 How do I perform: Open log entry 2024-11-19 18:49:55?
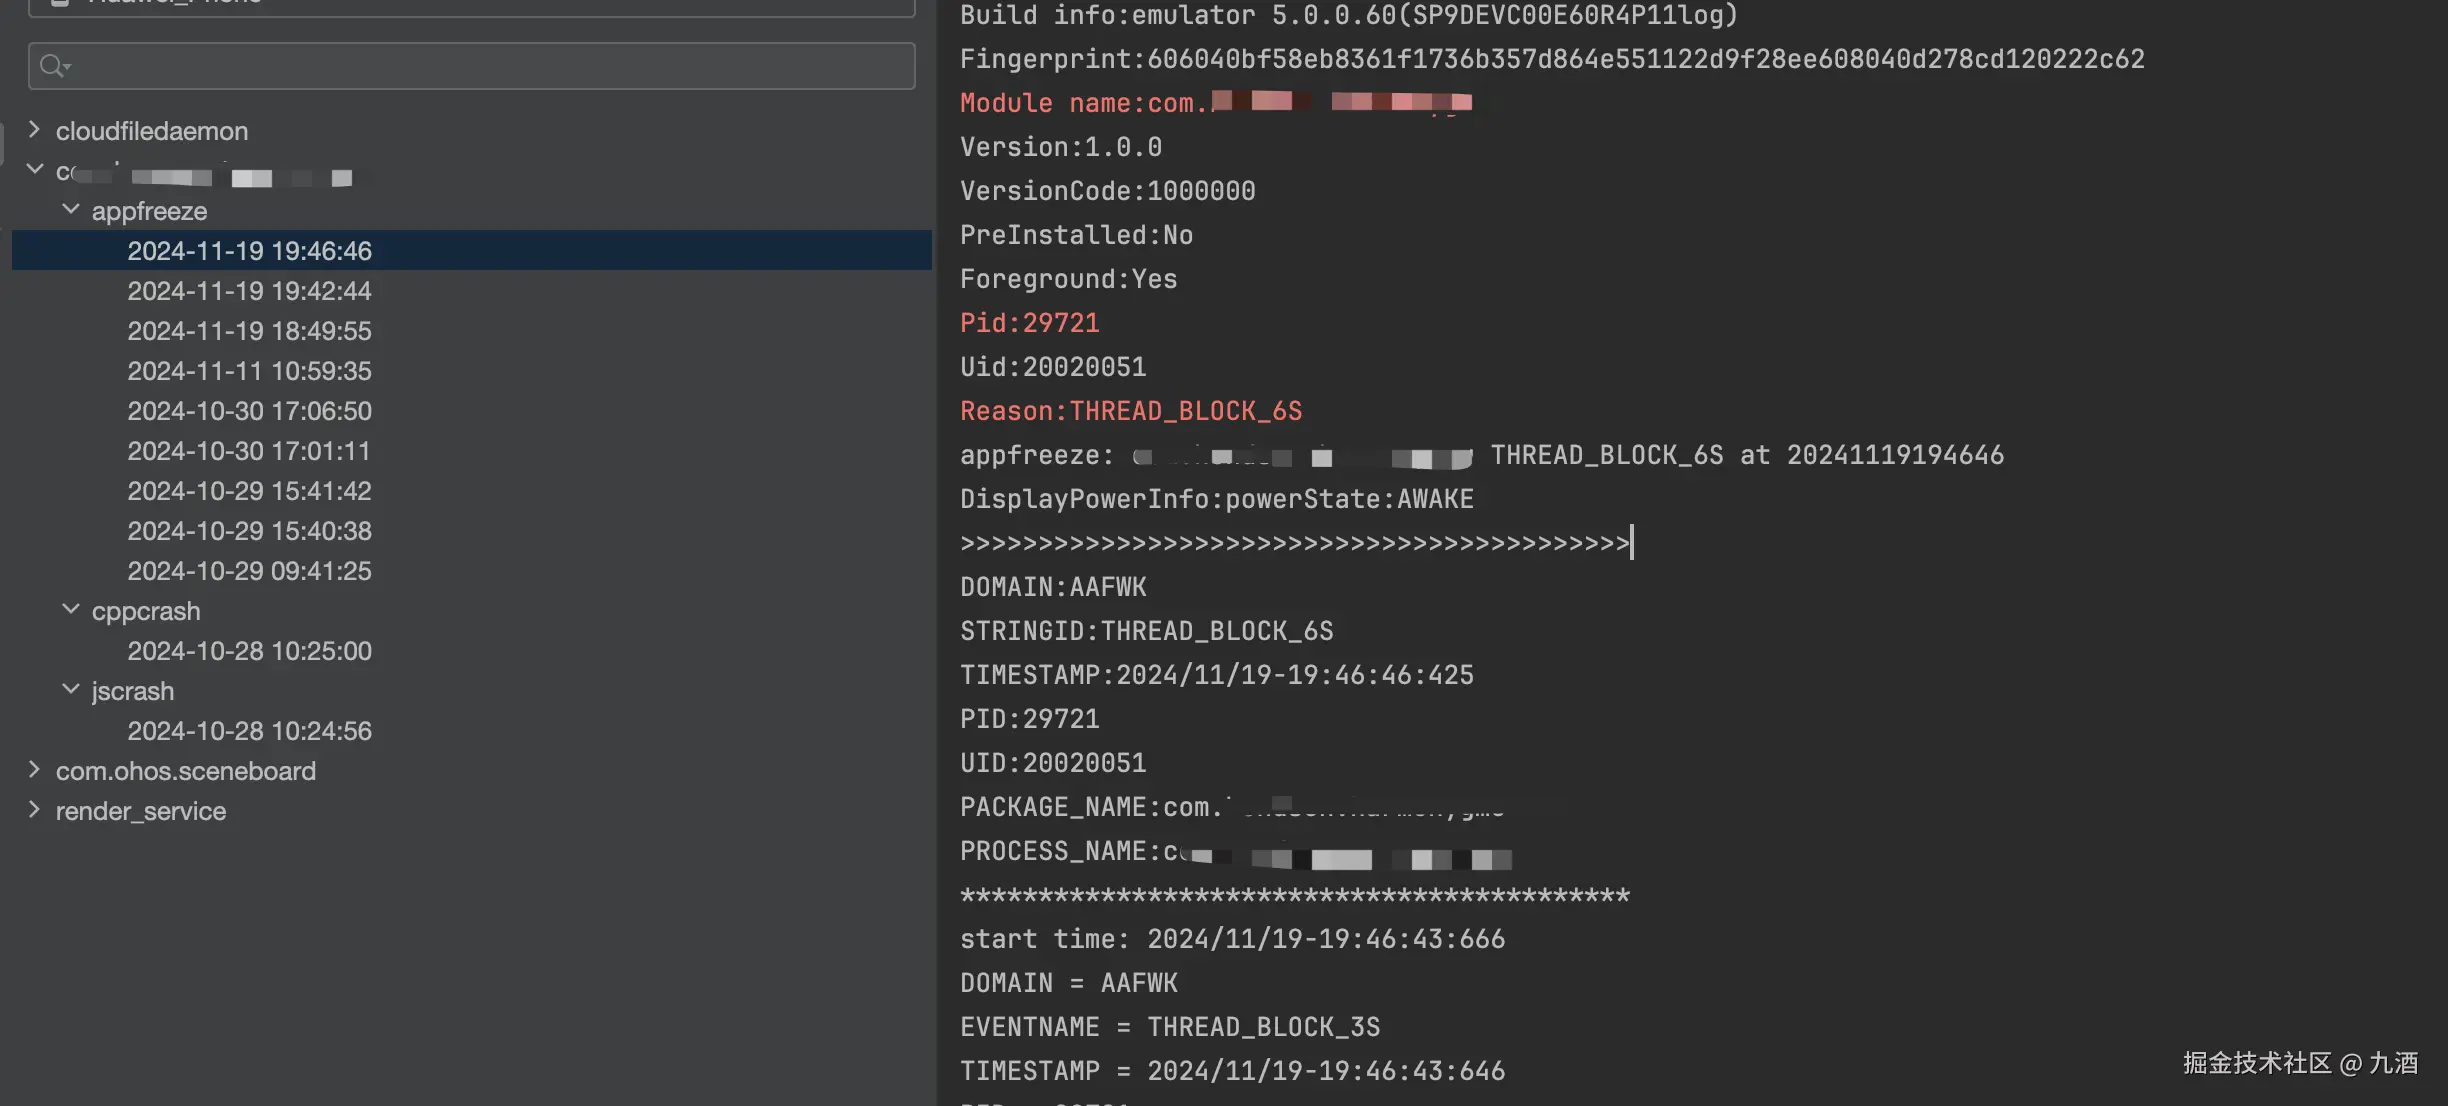pos(249,331)
